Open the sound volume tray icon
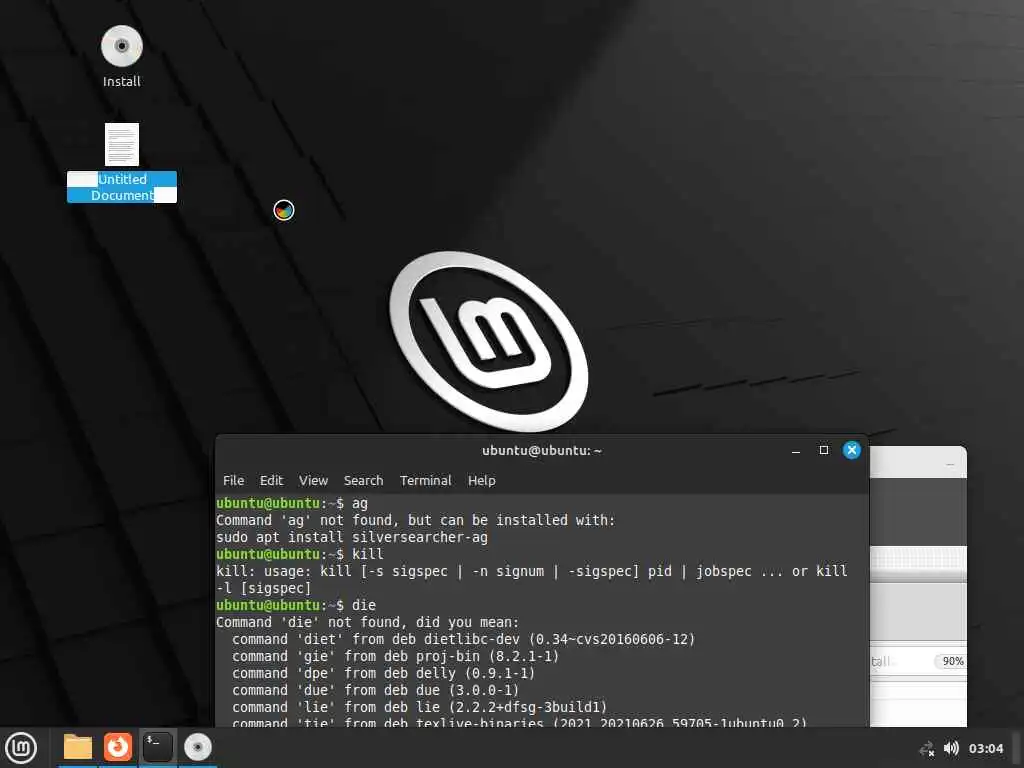Viewport: 1024px width, 768px height. (x=951, y=748)
